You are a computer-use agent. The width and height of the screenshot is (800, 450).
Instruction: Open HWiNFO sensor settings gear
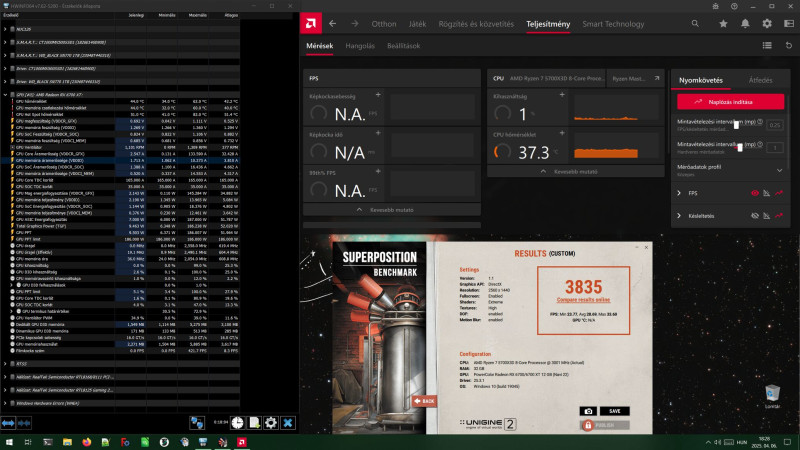coord(271,423)
